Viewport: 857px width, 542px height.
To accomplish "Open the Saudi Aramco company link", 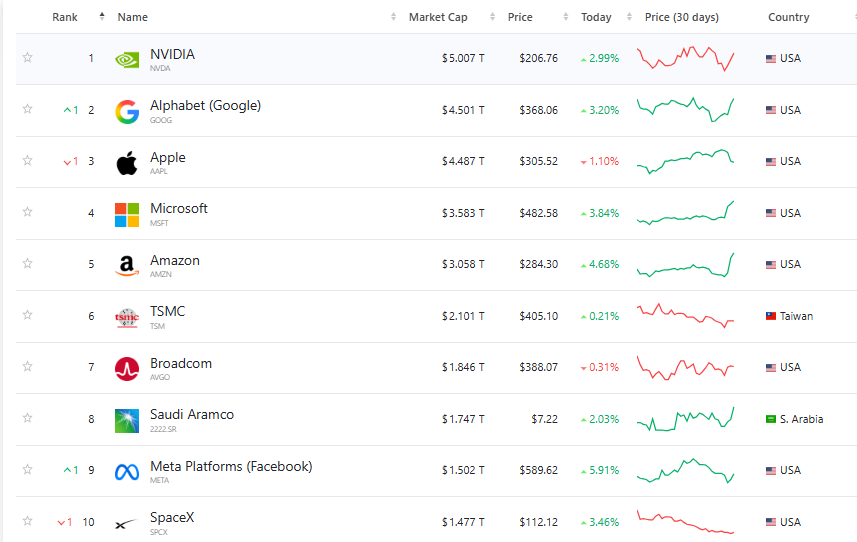I will [192, 414].
